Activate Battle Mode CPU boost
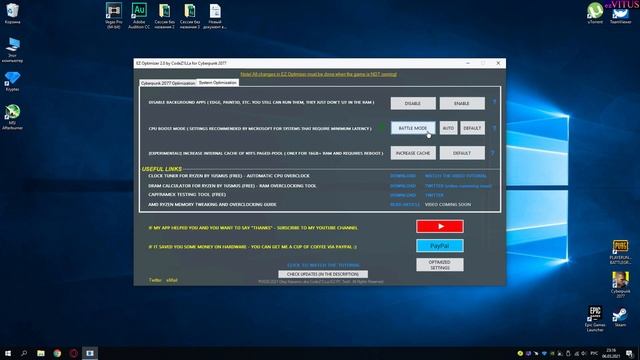 (413, 128)
